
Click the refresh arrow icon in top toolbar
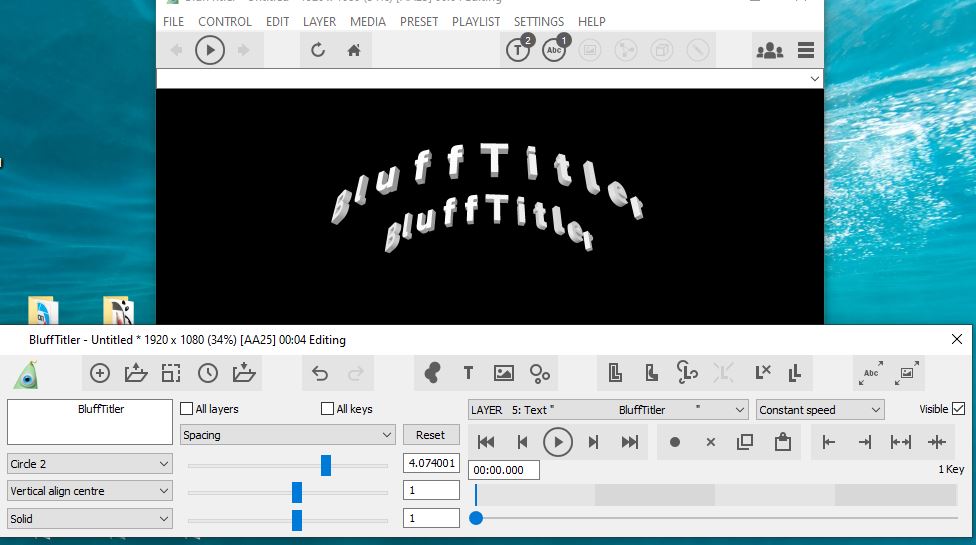[x=318, y=50]
